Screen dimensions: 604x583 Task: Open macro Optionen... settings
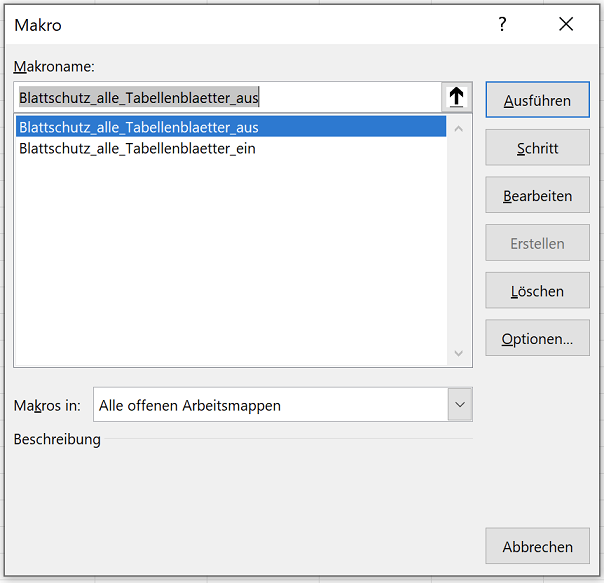(537, 338)
